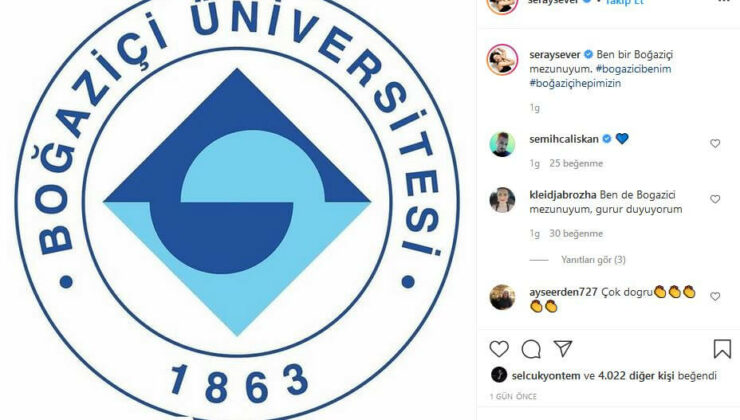
Task: Open semihcaliskan's profile avatar
Action: tap(502, 144)
